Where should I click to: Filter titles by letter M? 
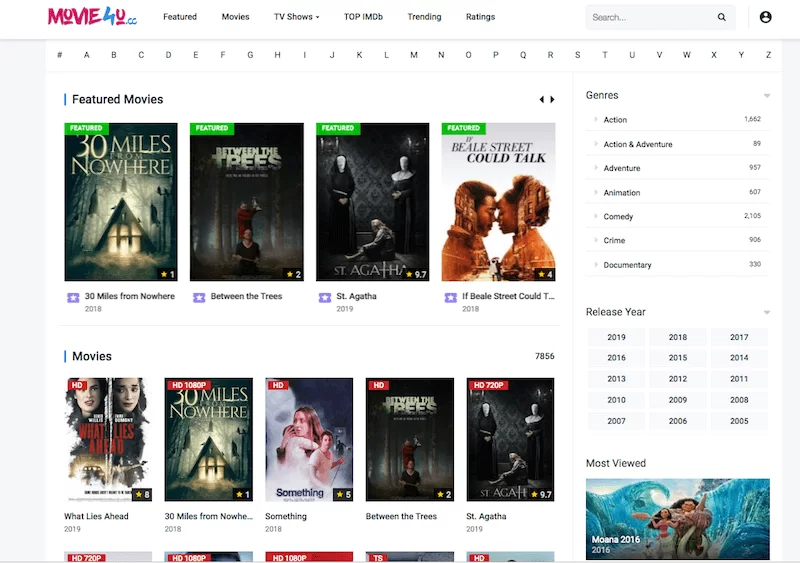414,55
